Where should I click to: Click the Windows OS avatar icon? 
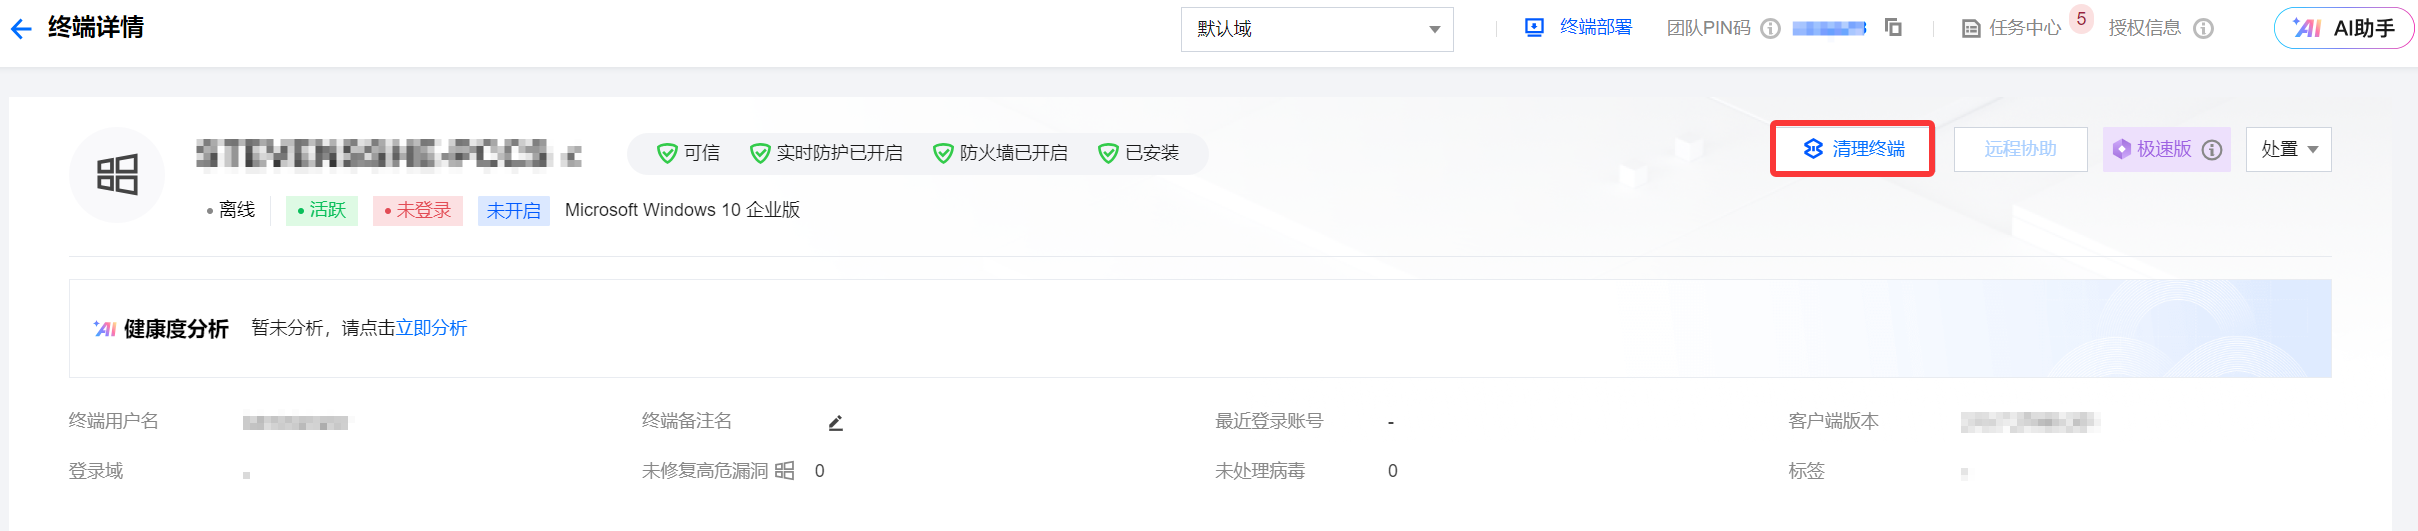117,175
